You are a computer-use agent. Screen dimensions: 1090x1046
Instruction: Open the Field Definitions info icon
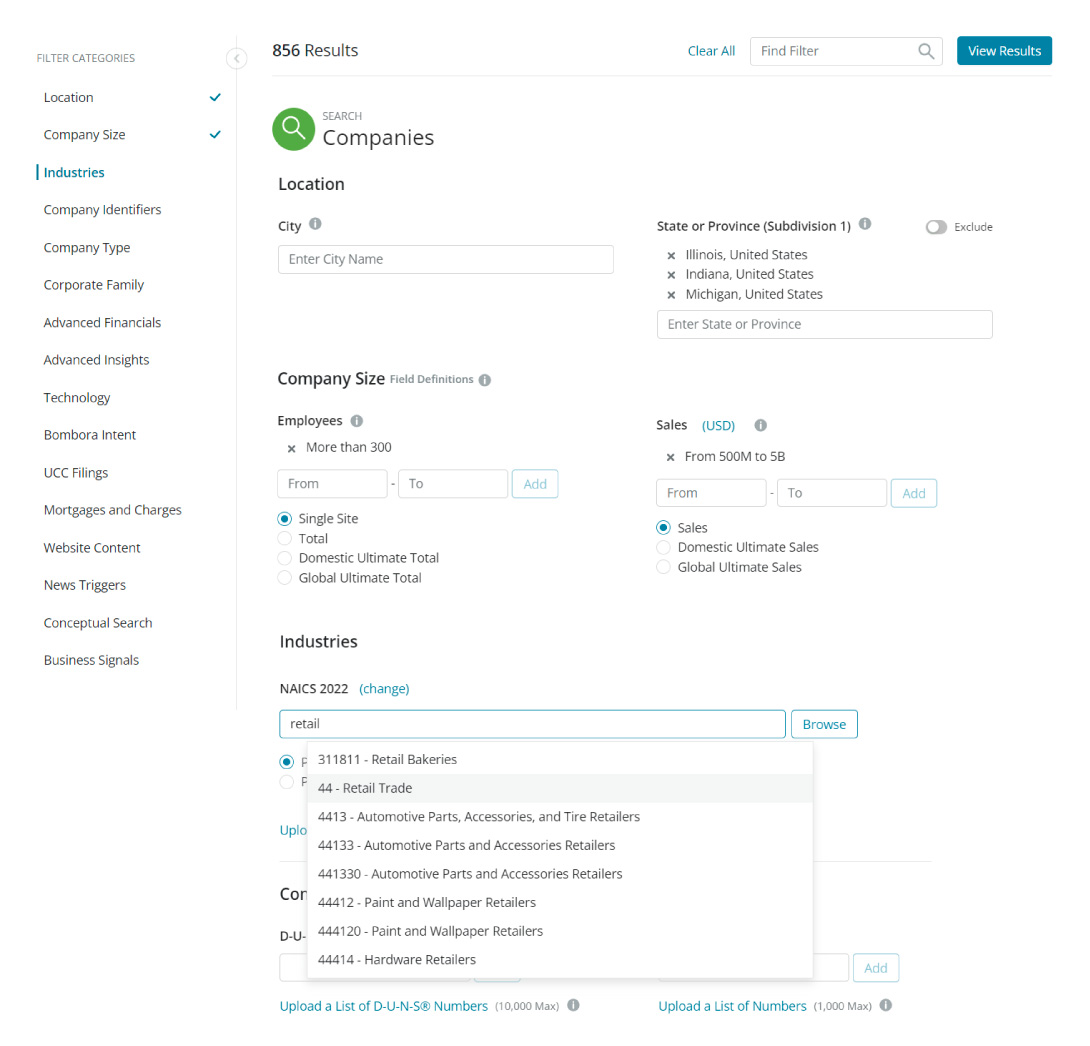click(485, 380)
